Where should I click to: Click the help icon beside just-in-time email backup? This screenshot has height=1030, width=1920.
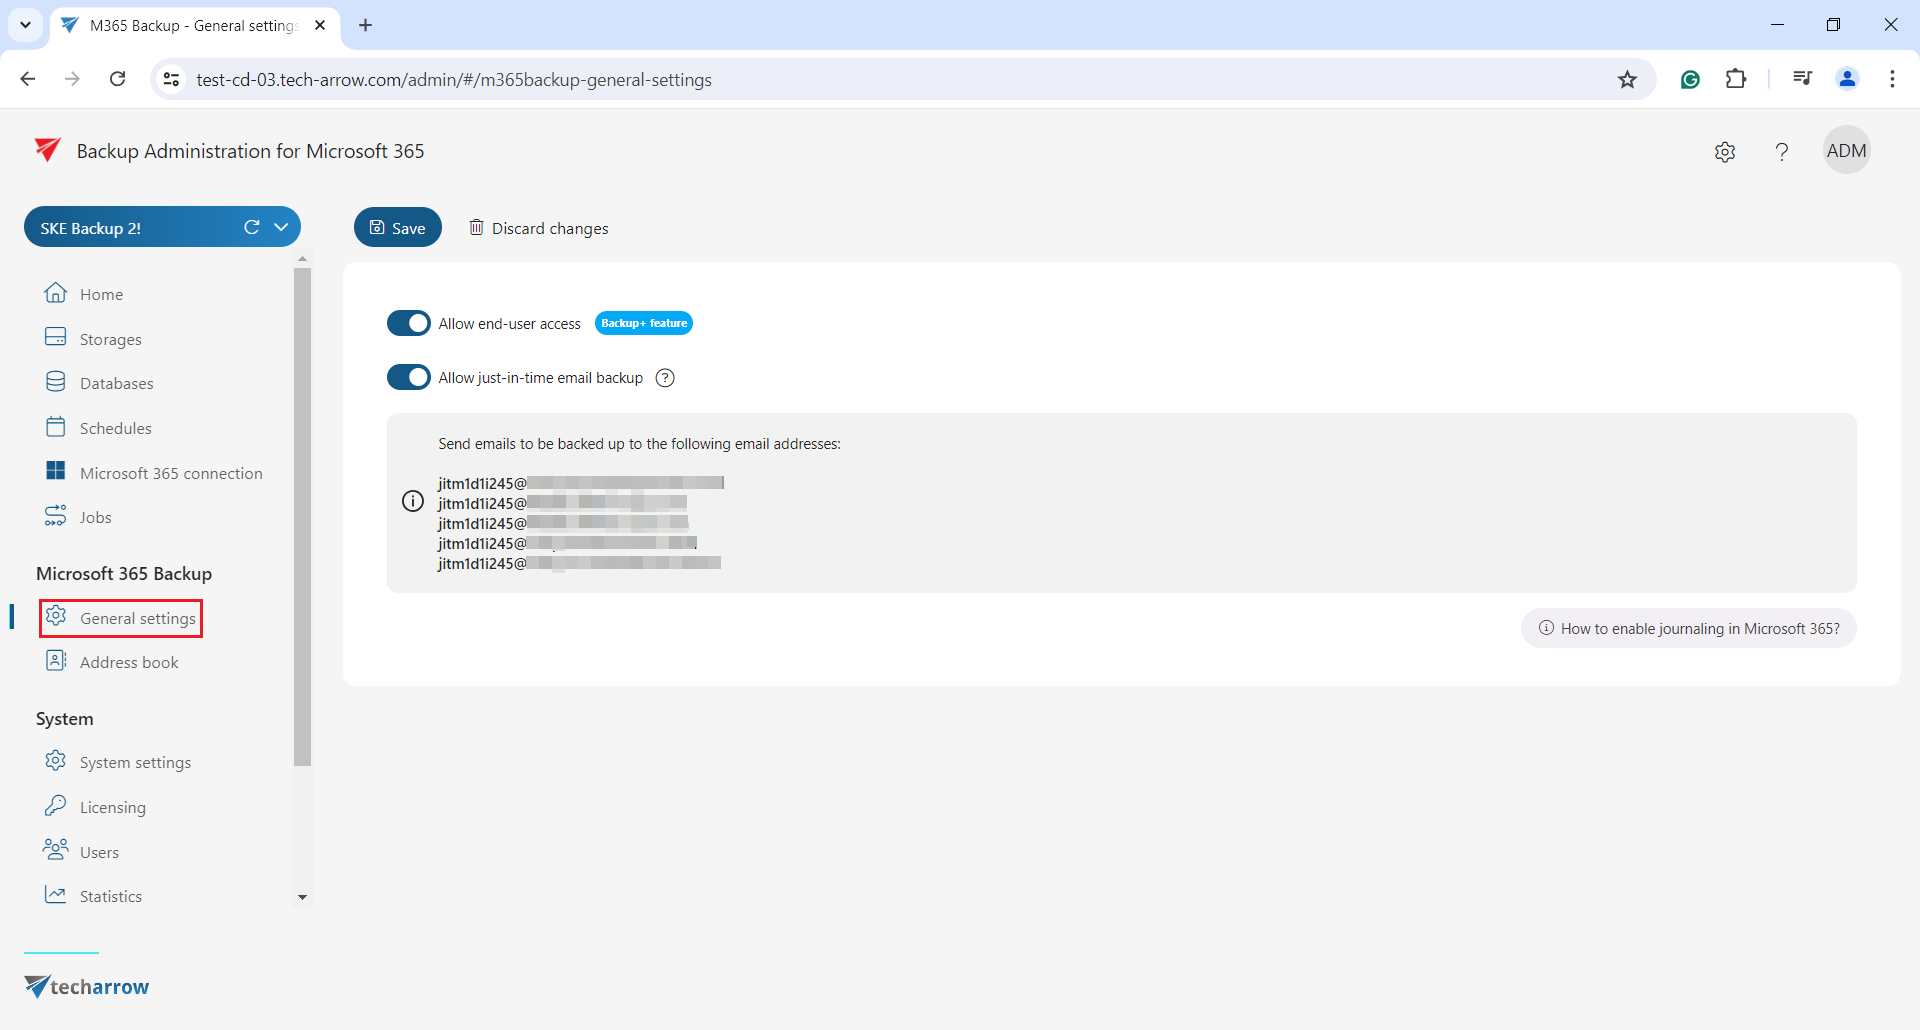point(665,378)
